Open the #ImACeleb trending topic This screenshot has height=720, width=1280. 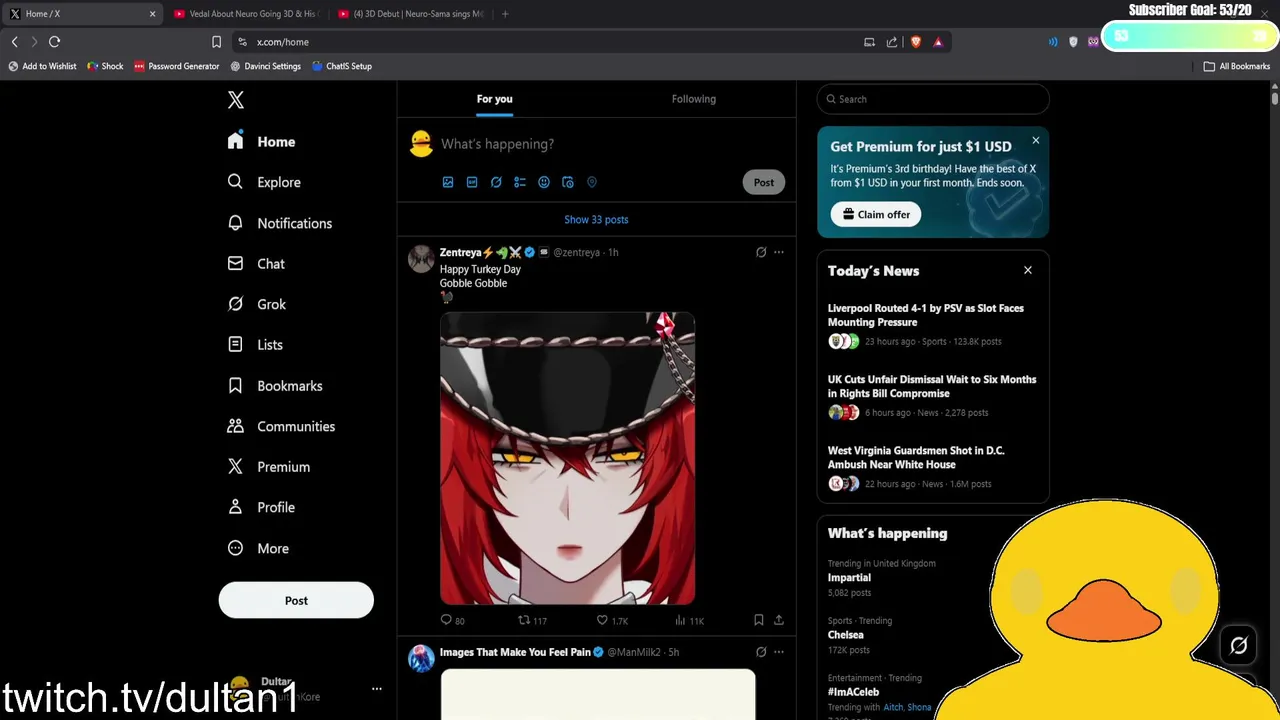853,692
